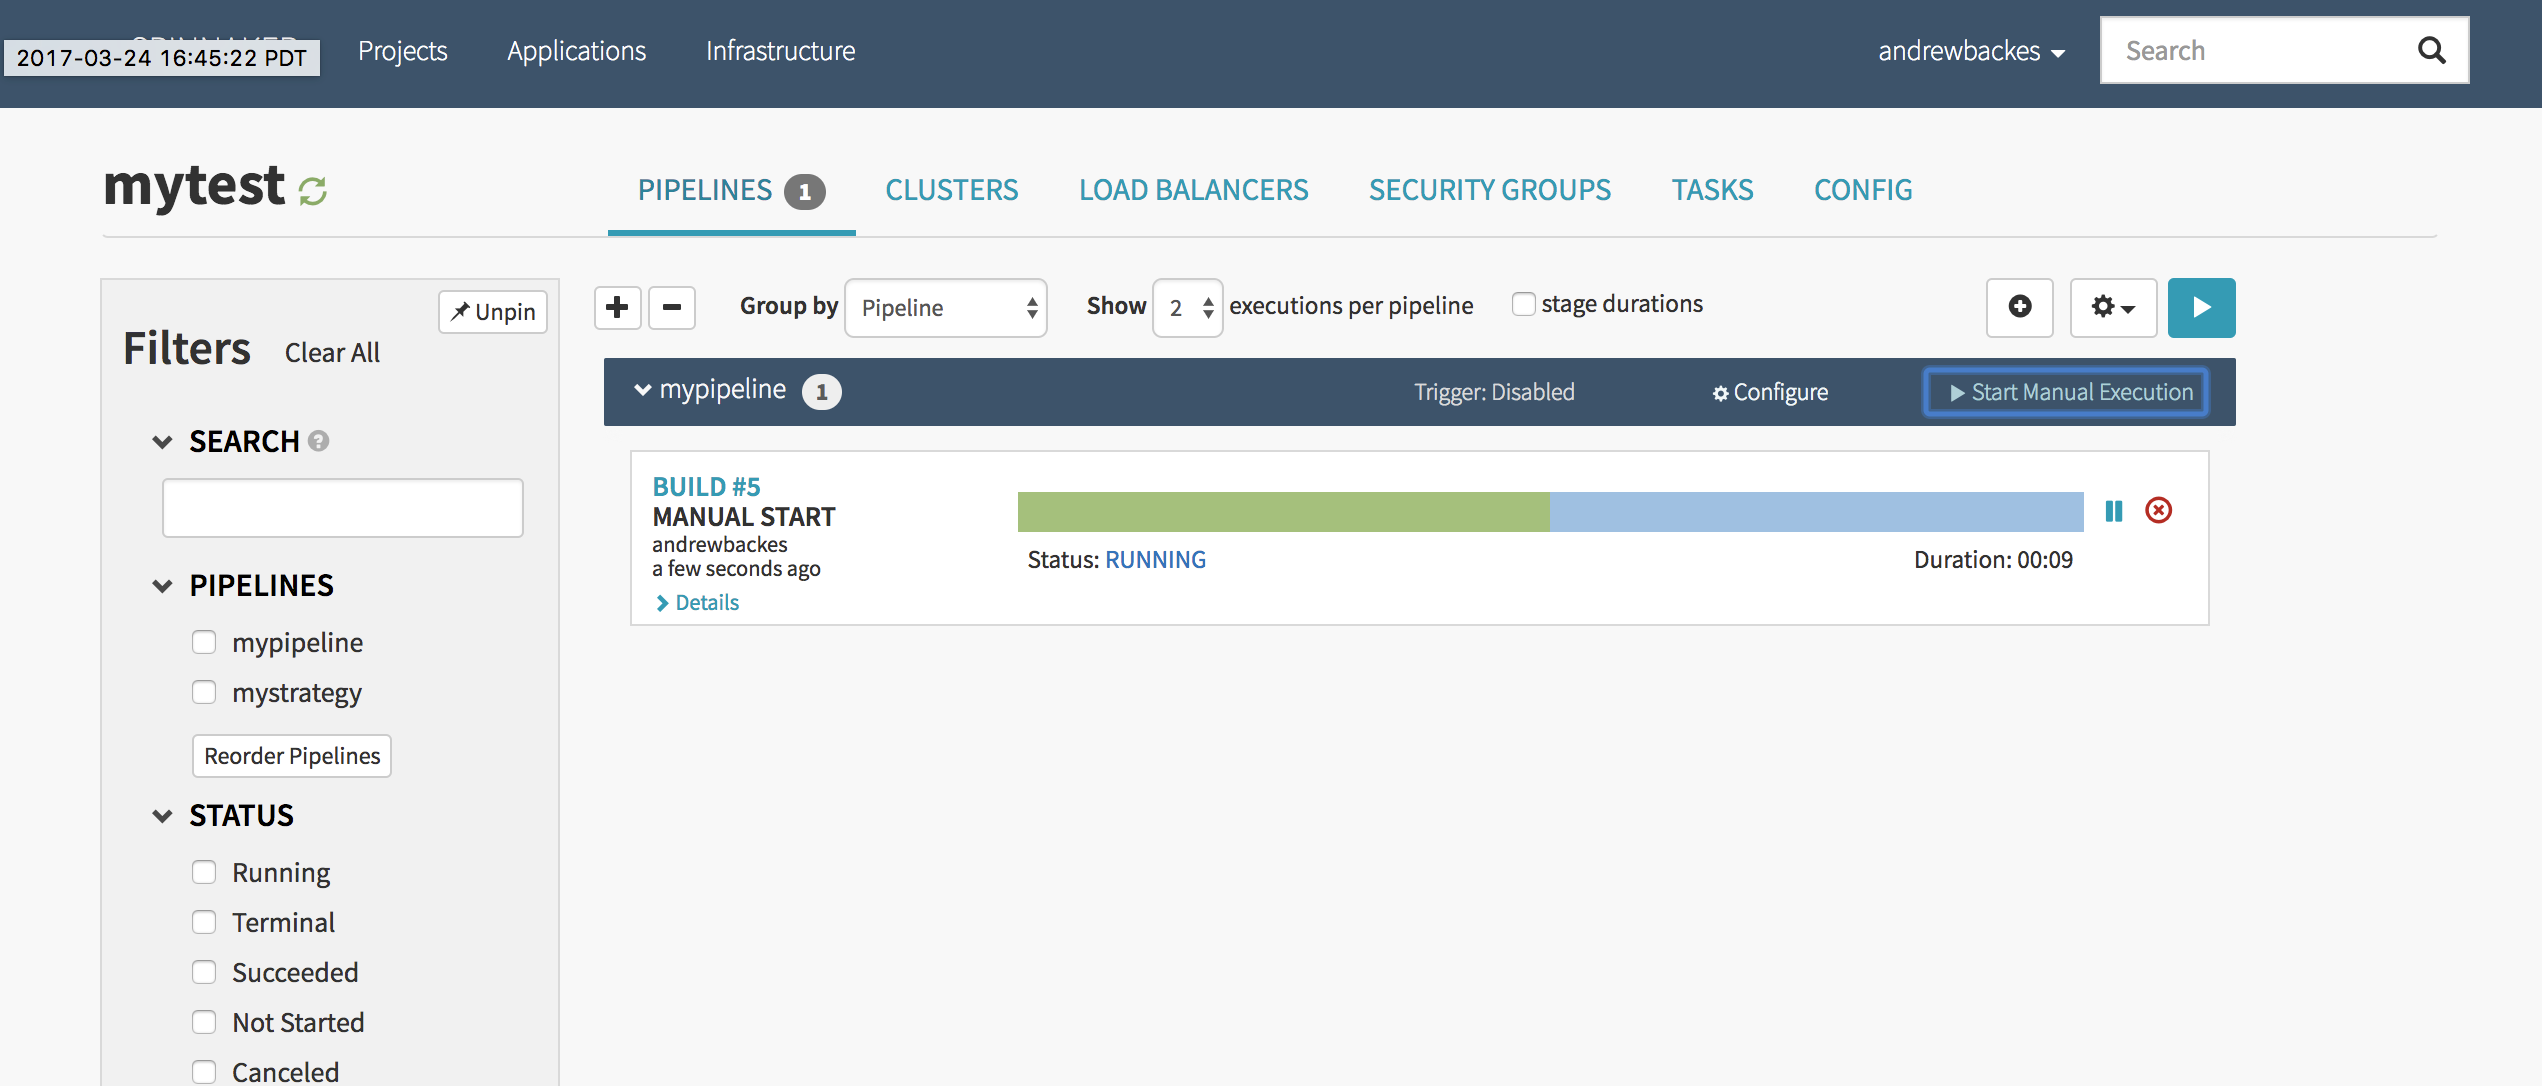Screen dimensions: 2542x1086
Task: Click Start Manual Execution button
Action: tap(2066, 392)
